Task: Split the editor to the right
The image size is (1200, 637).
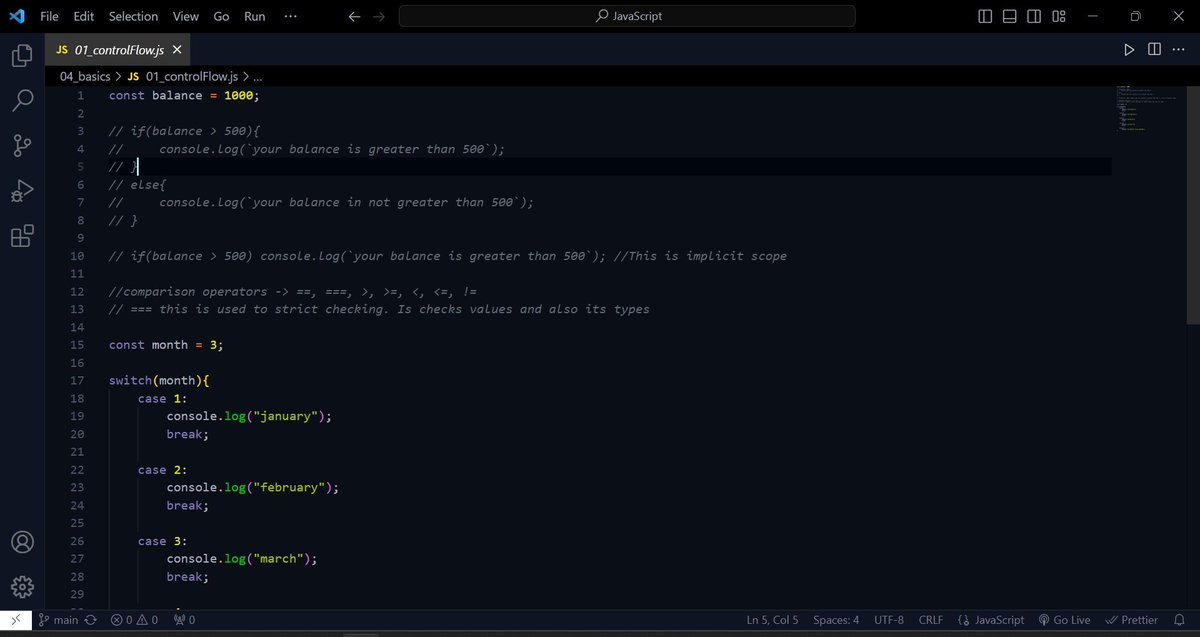Action: pos(1154,49)
